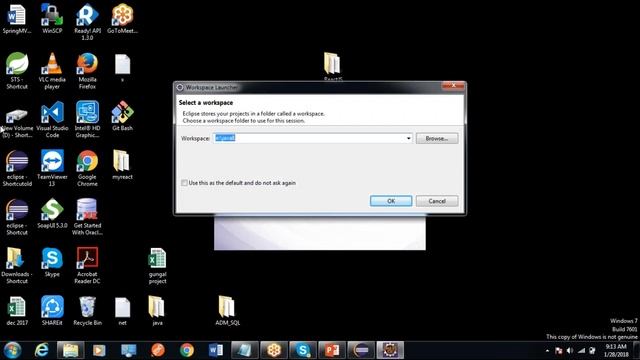Select the Visual Studio Code icon
The height and width of the screenshot is (360, 640).
[x=52, y=119]
